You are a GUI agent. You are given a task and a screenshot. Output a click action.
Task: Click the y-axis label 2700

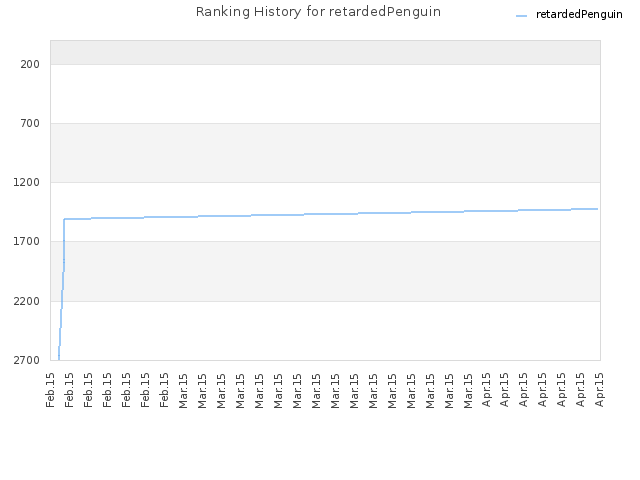(x=27, y=360)
